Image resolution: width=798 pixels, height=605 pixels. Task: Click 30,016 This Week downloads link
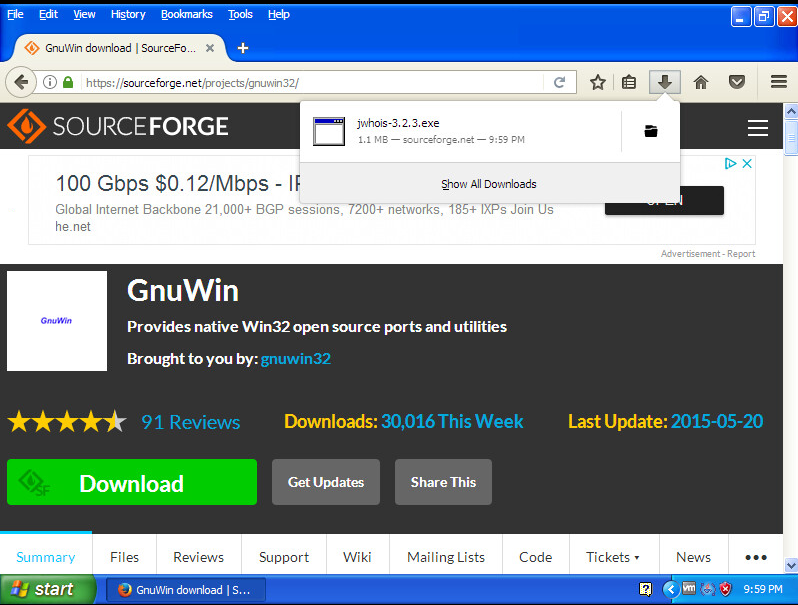(x=452, y=421)
